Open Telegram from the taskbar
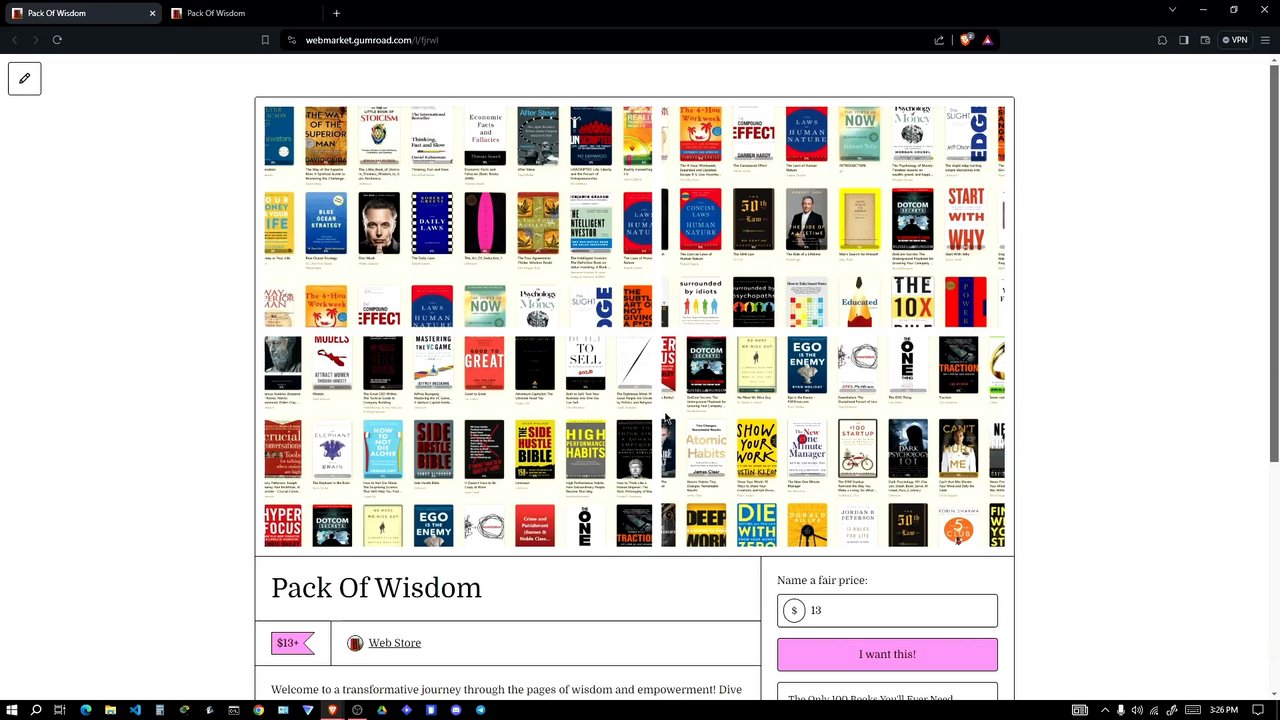Image resolution: width=1280 pixels, height=720 pixels. pos(480,710)
